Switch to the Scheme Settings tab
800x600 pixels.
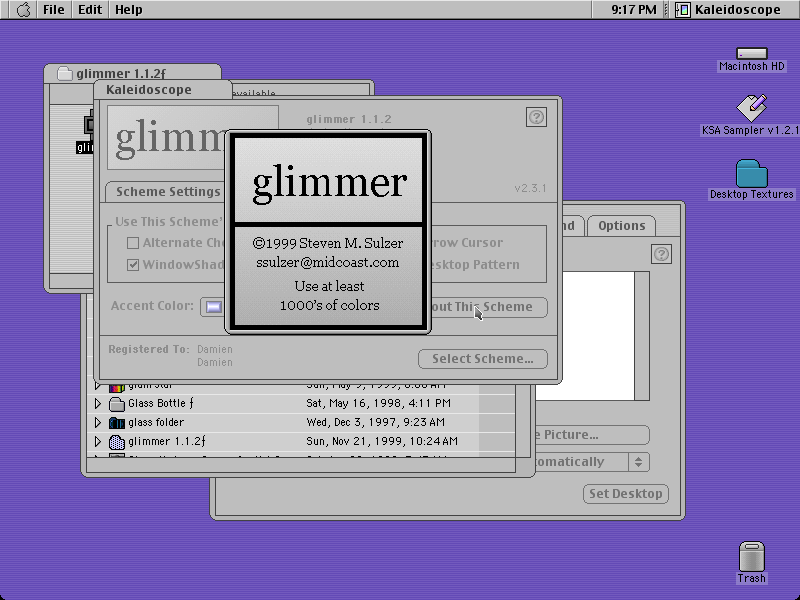tap(167, 192)
